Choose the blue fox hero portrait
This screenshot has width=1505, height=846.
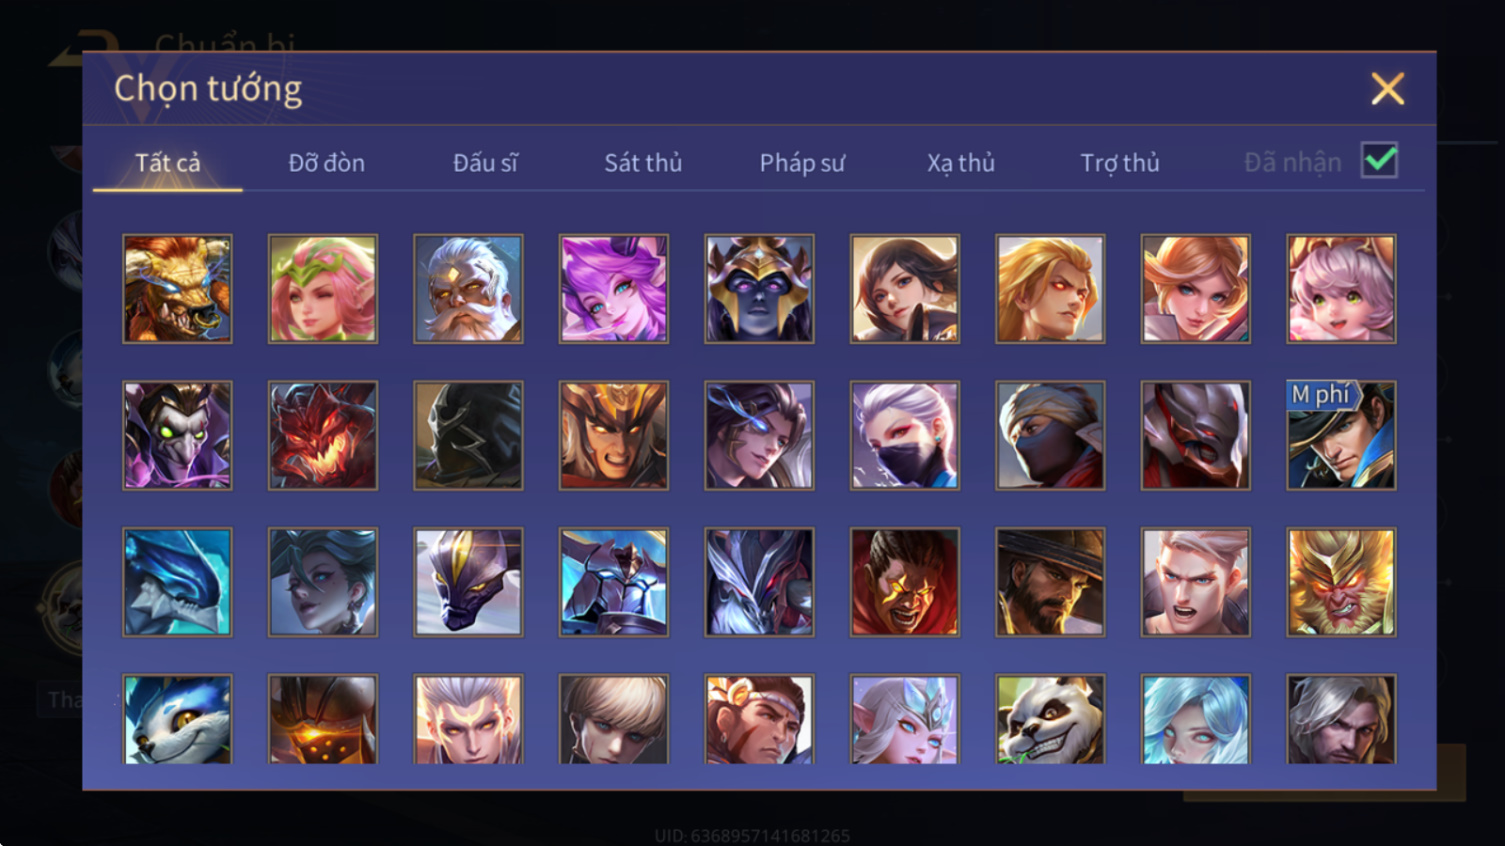(177, 719)
